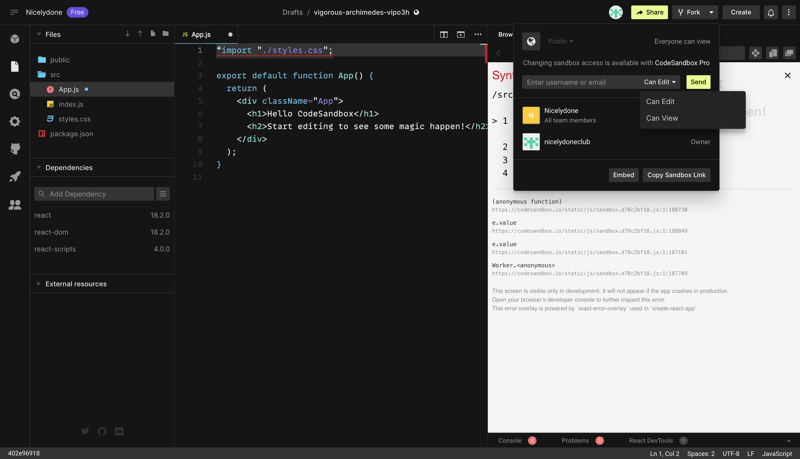Click the move-arrows icon in preview toolbar
The height and width of the screenshot is (459, 800).
pos(755,53)
